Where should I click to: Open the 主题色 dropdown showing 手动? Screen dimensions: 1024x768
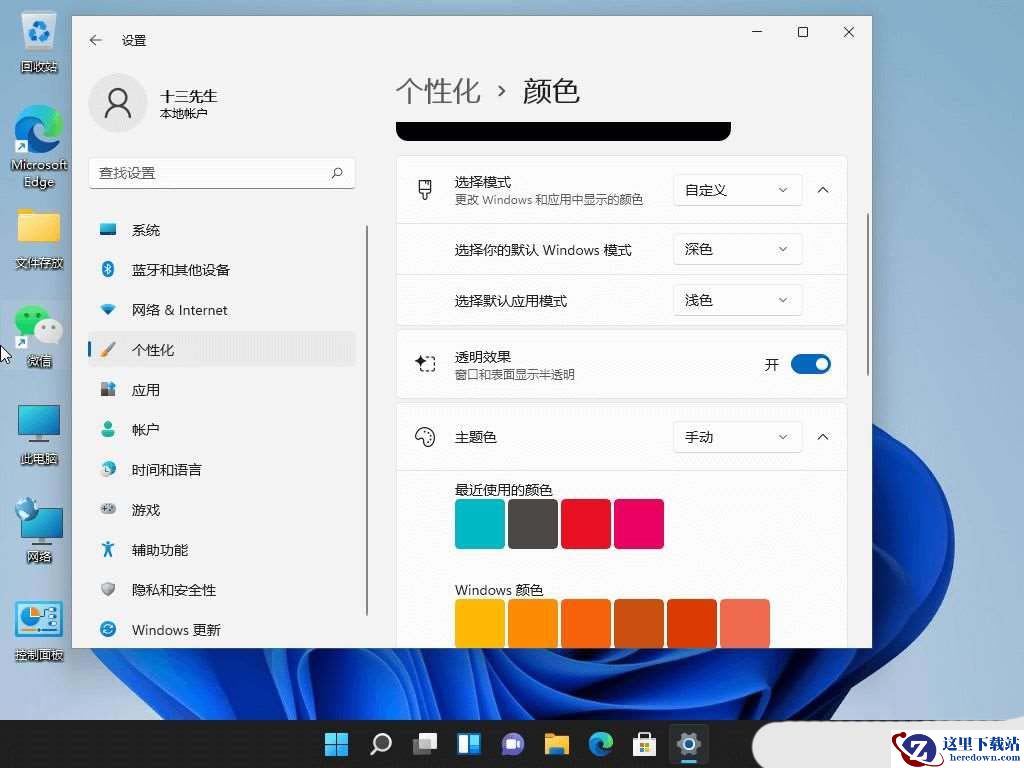pos(737,437)
